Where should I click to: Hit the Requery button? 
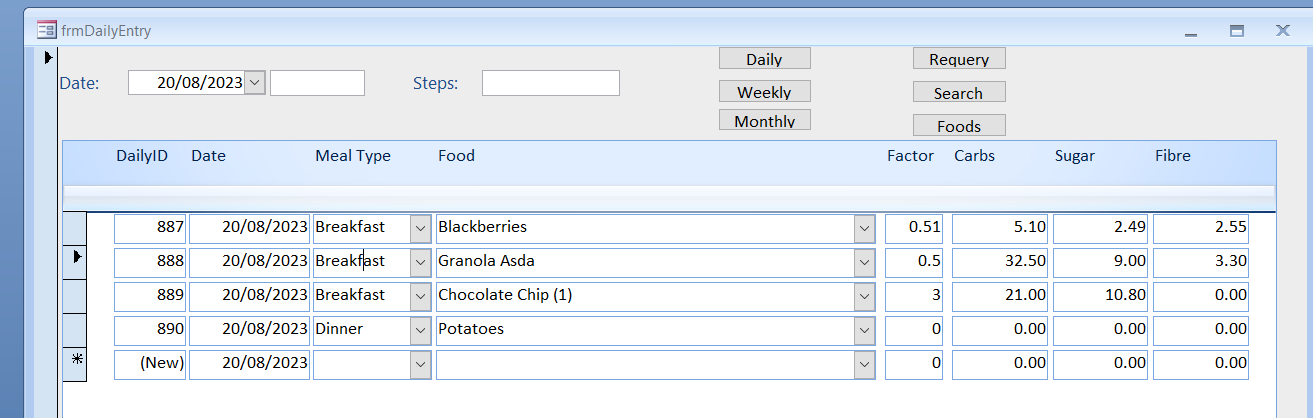(x=958, y=59)
